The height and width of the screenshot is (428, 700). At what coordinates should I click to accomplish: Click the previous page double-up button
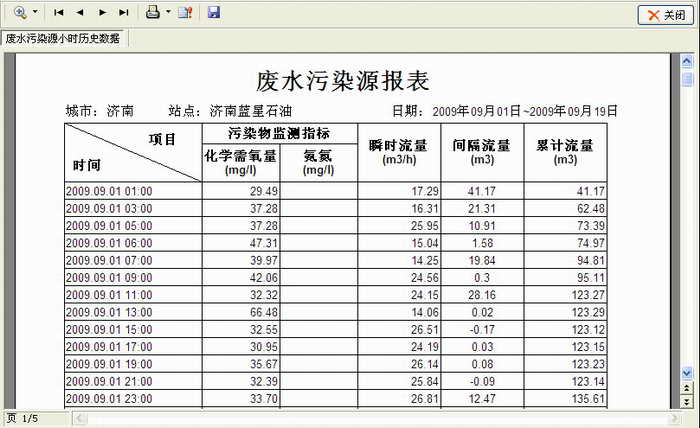click(x=687, y=388)
